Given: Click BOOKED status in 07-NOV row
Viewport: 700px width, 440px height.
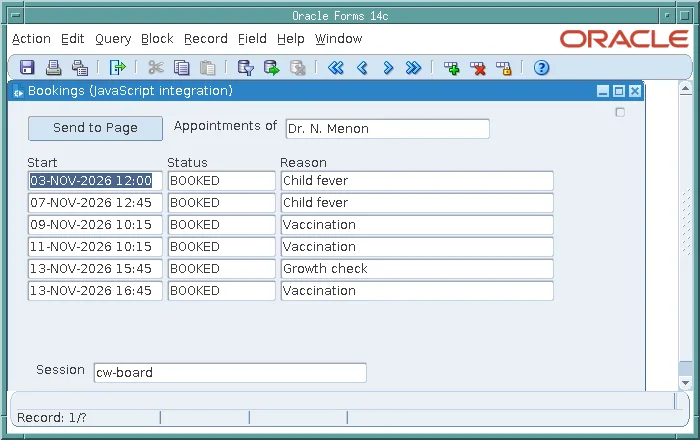Looking at the screenshot, I should 221,203.
